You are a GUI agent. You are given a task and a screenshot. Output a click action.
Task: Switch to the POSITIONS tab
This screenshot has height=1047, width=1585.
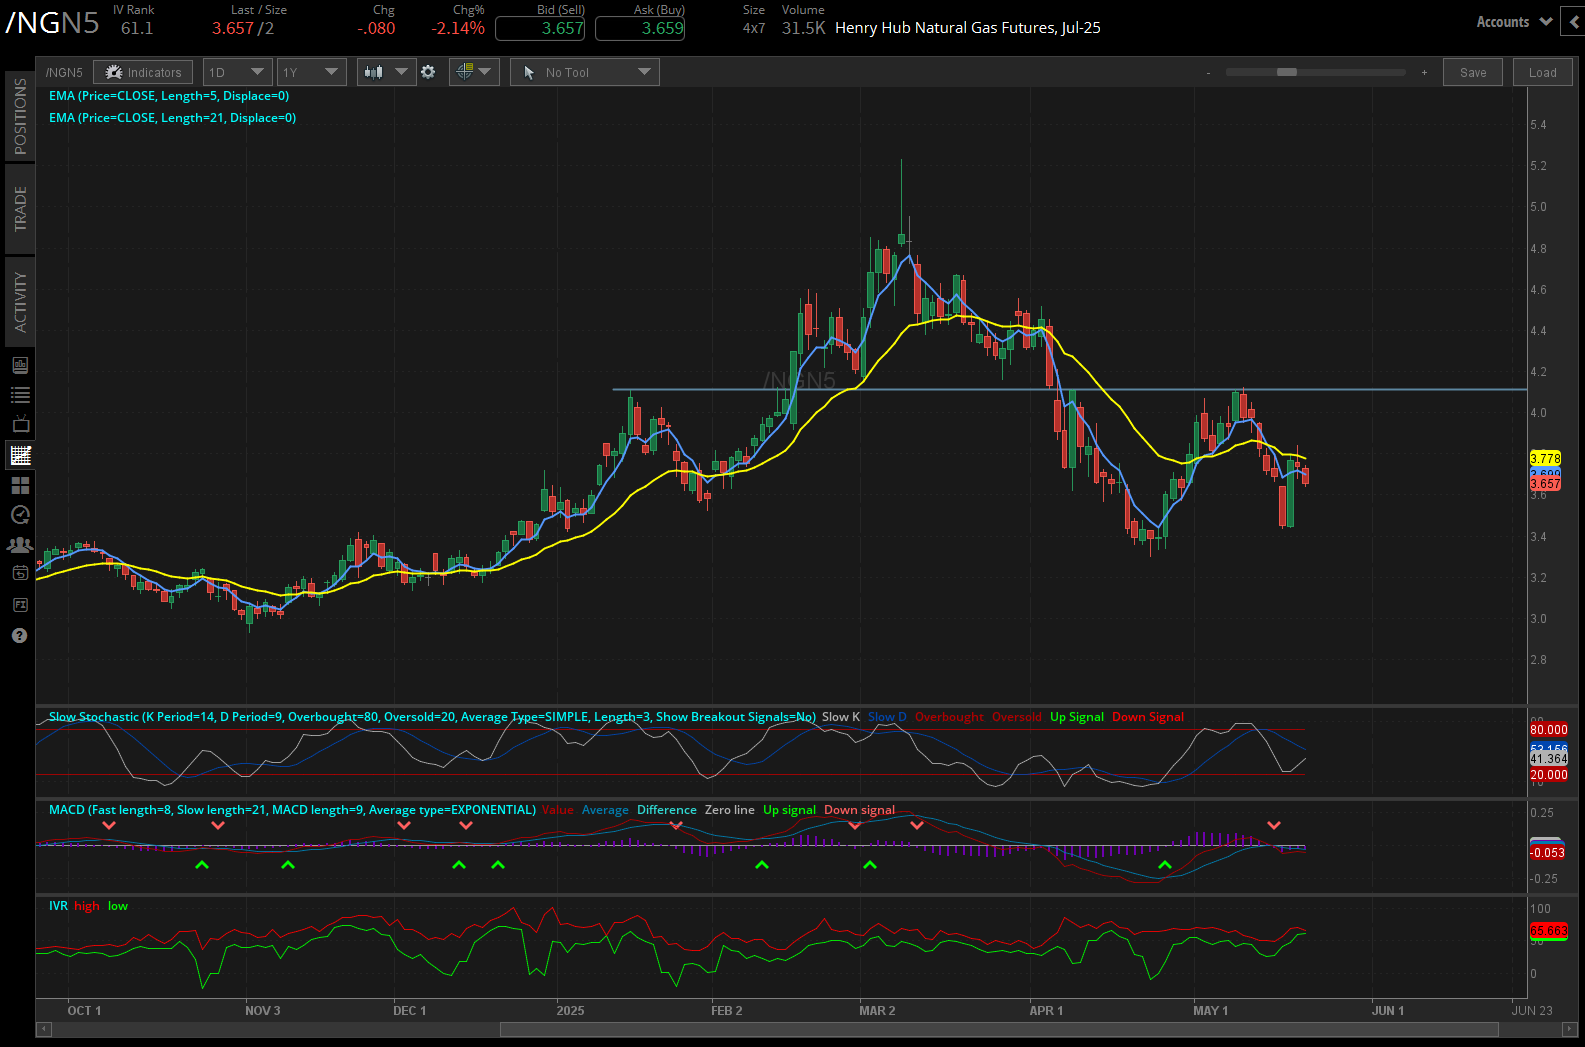[20, 116]
